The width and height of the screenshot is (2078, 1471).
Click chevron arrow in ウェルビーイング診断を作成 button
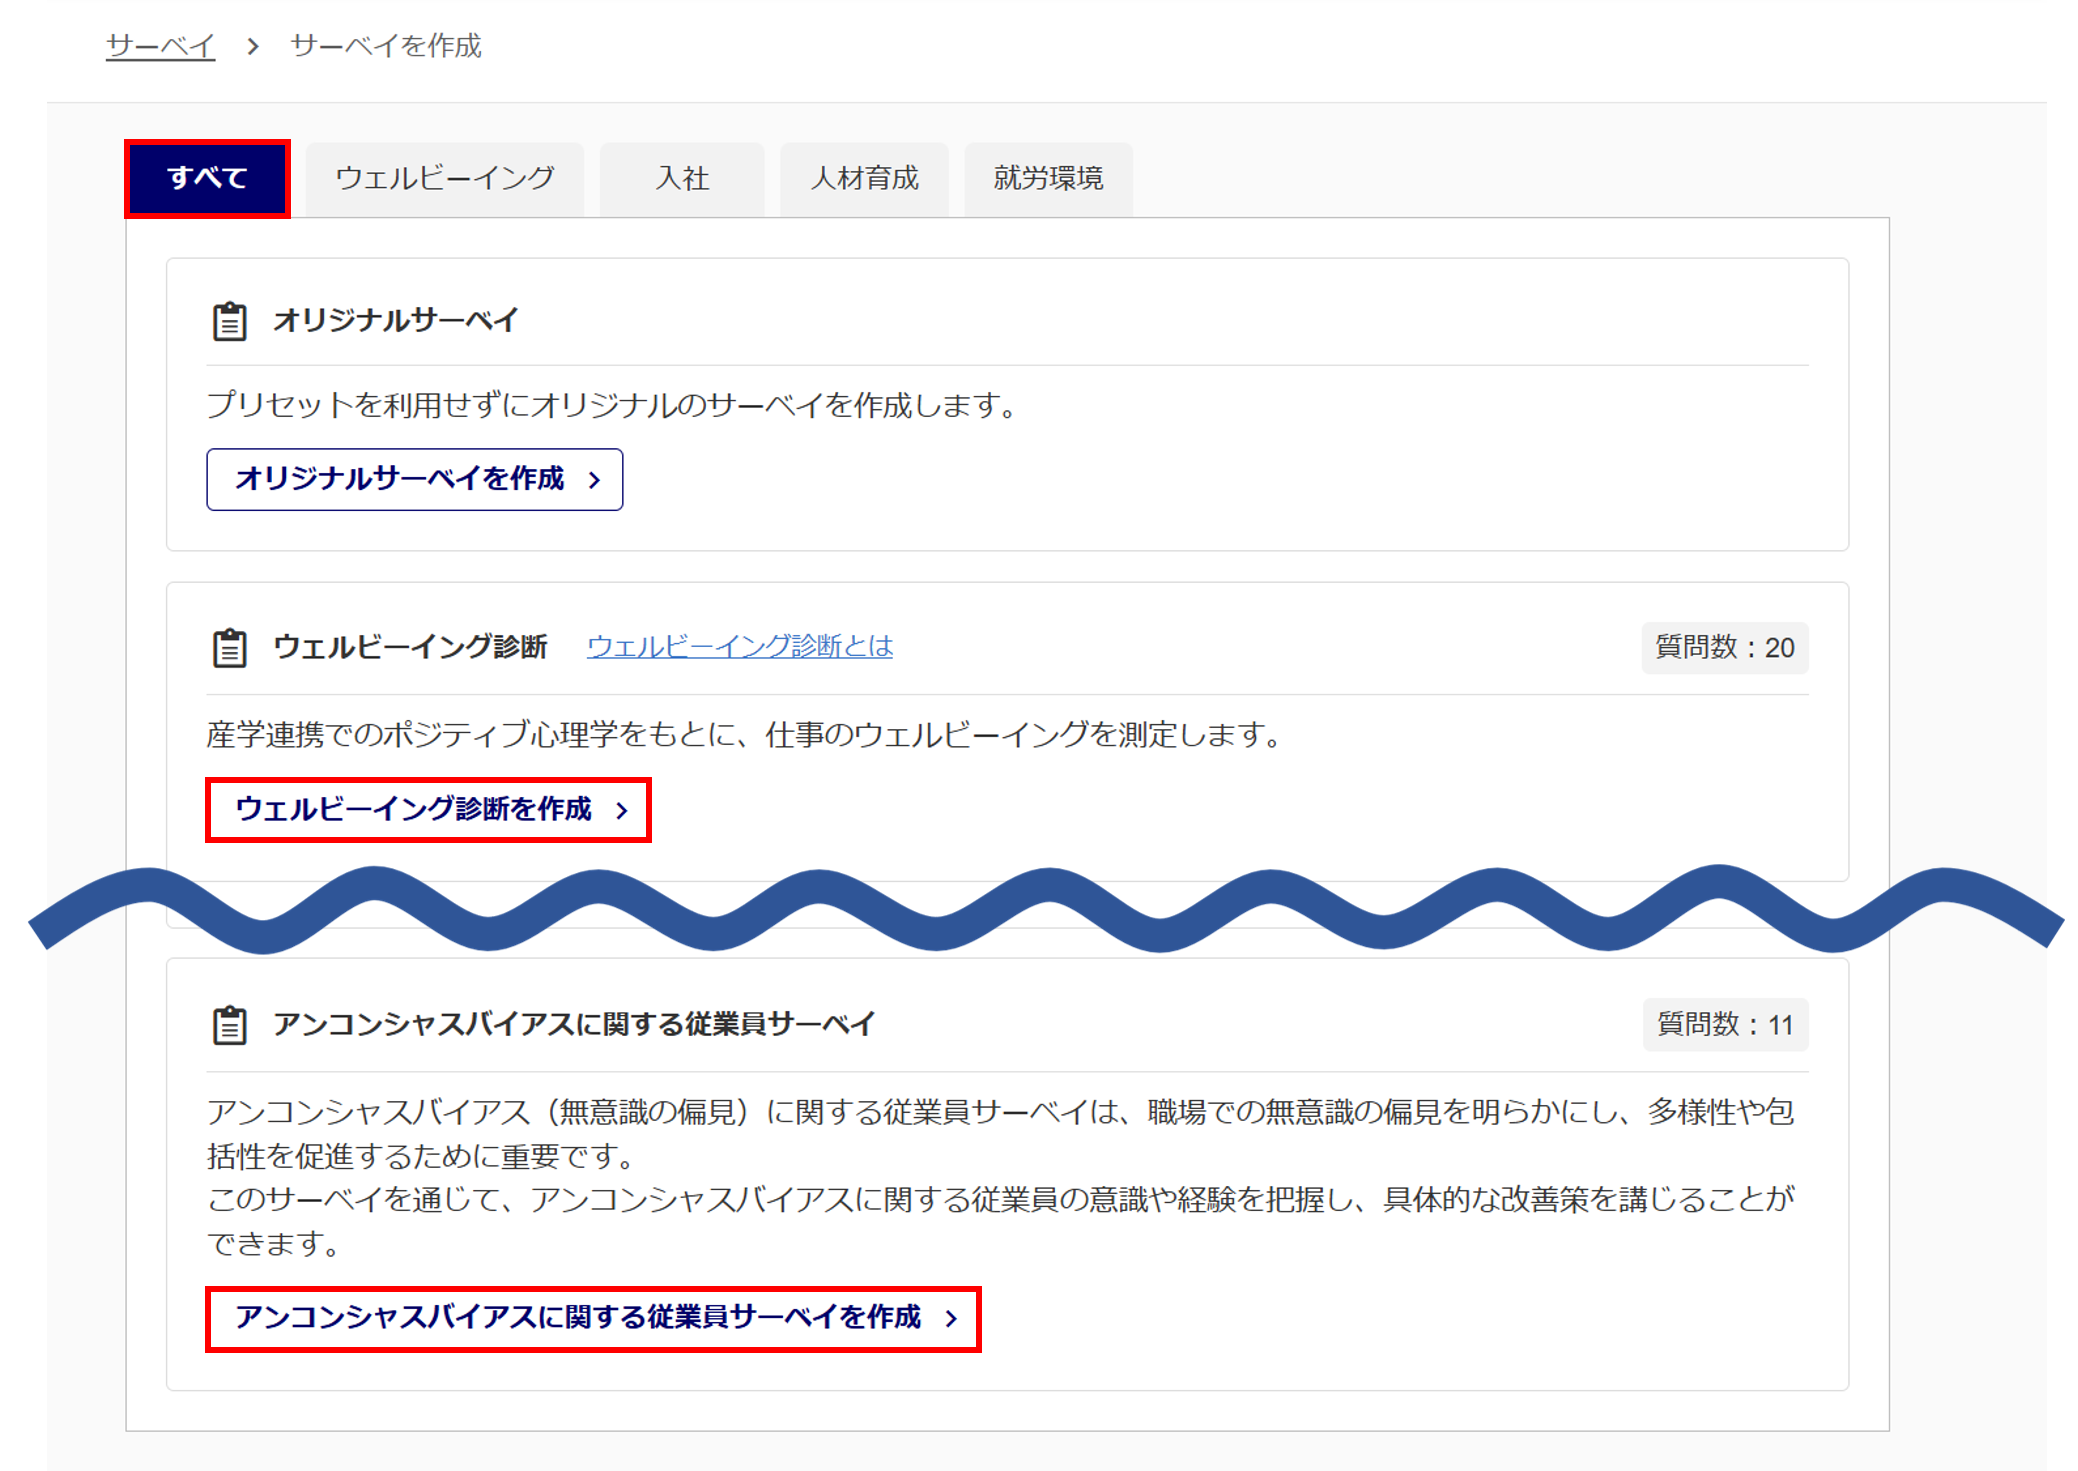pyautogui.click(x=622, y=810)
